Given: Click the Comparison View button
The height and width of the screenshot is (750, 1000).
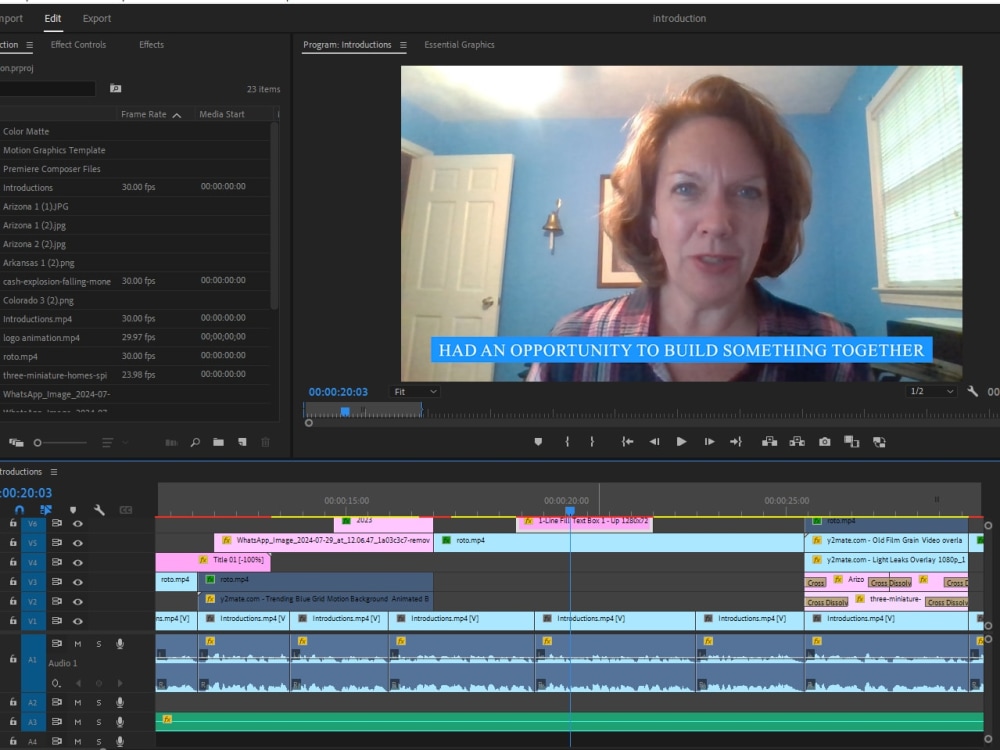Looking at the screenshot, I should coord(851,441).
